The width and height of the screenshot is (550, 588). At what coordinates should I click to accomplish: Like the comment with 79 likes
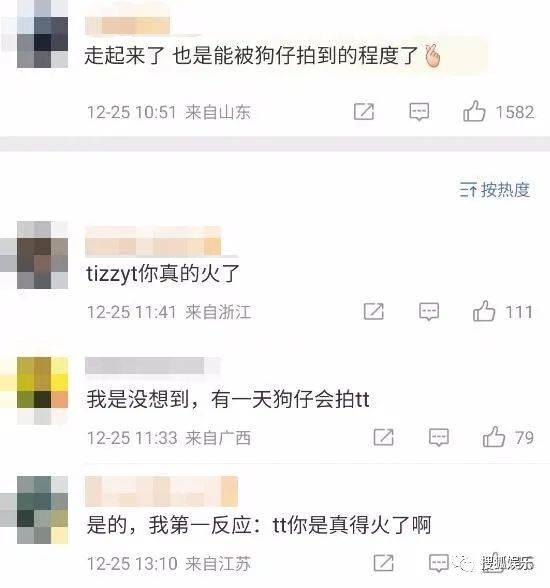tap(493, 437)
